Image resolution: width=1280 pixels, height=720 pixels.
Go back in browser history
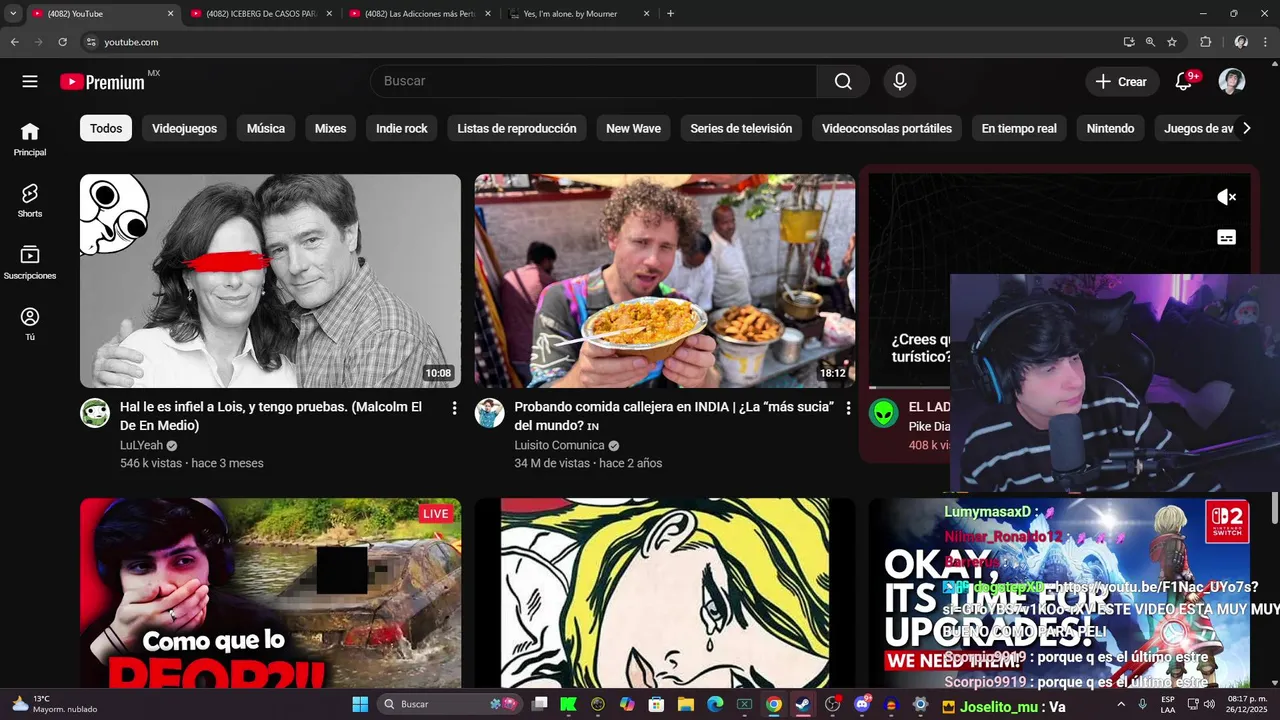coord(14,42)
